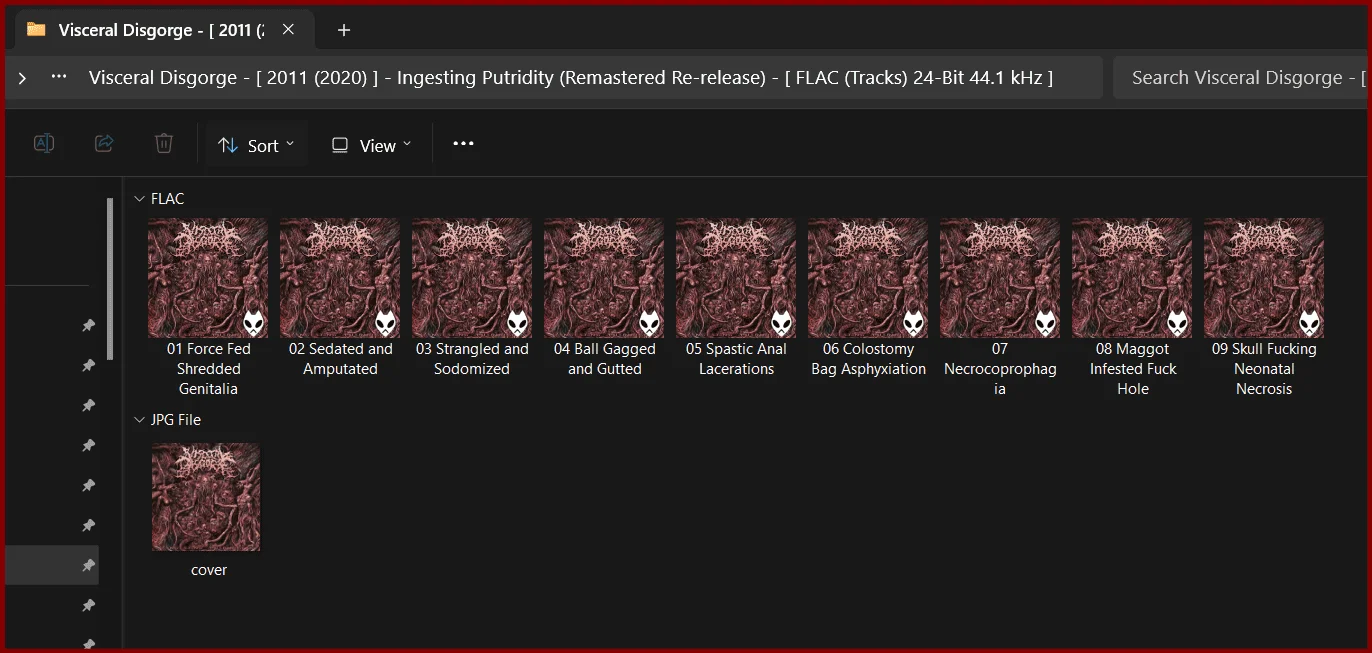Screen dimensions: 1372x653
Task: Select thumbnail of 03 Strangled track
Action: pos(472,278)
